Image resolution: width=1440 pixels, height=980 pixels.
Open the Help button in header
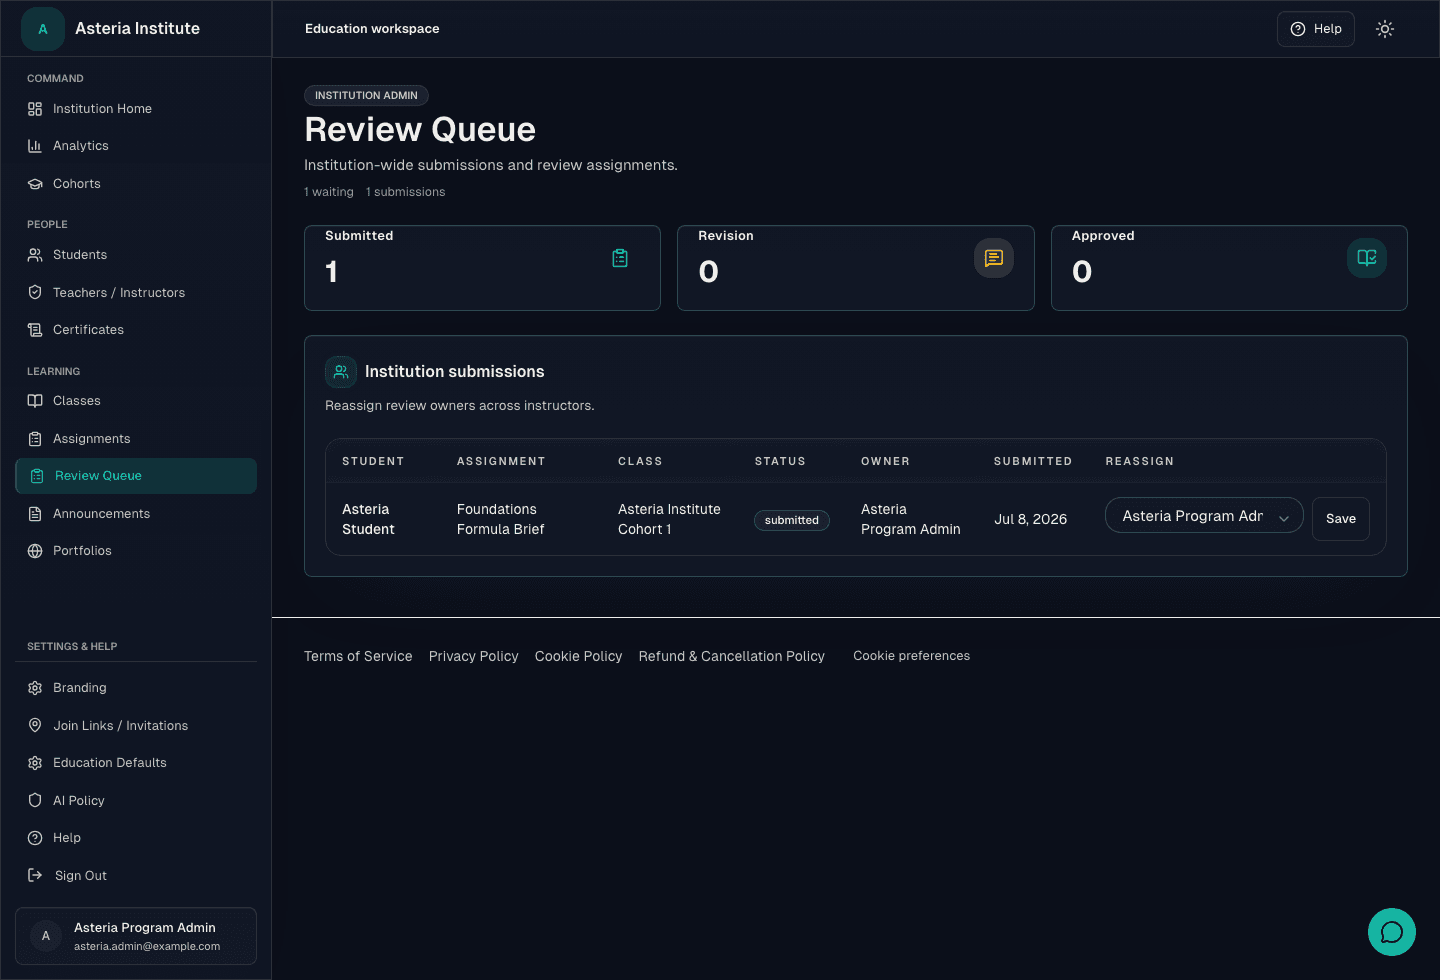pyautogui.click(x=1316, y=29)
